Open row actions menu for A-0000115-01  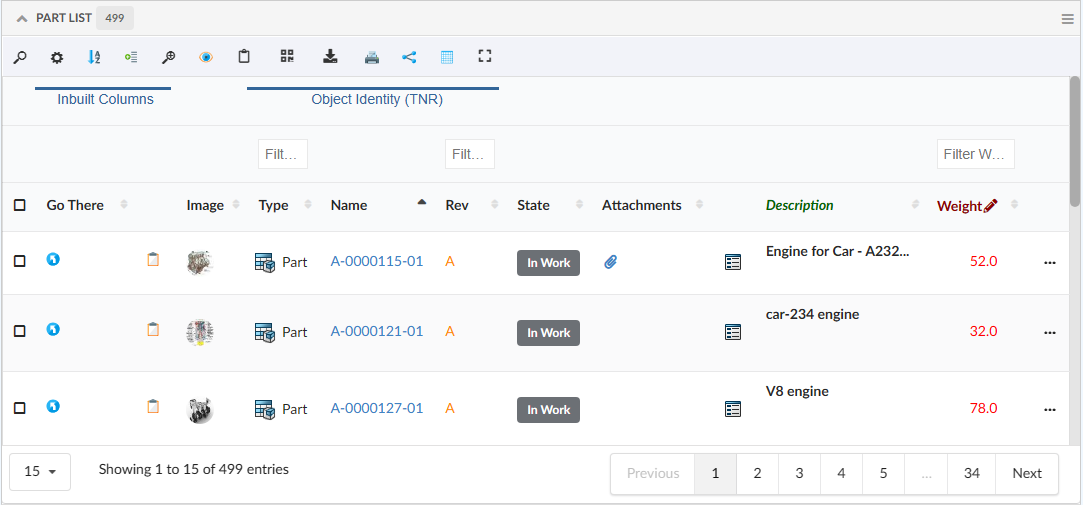pyautogui.click(x=1049, y=262)
